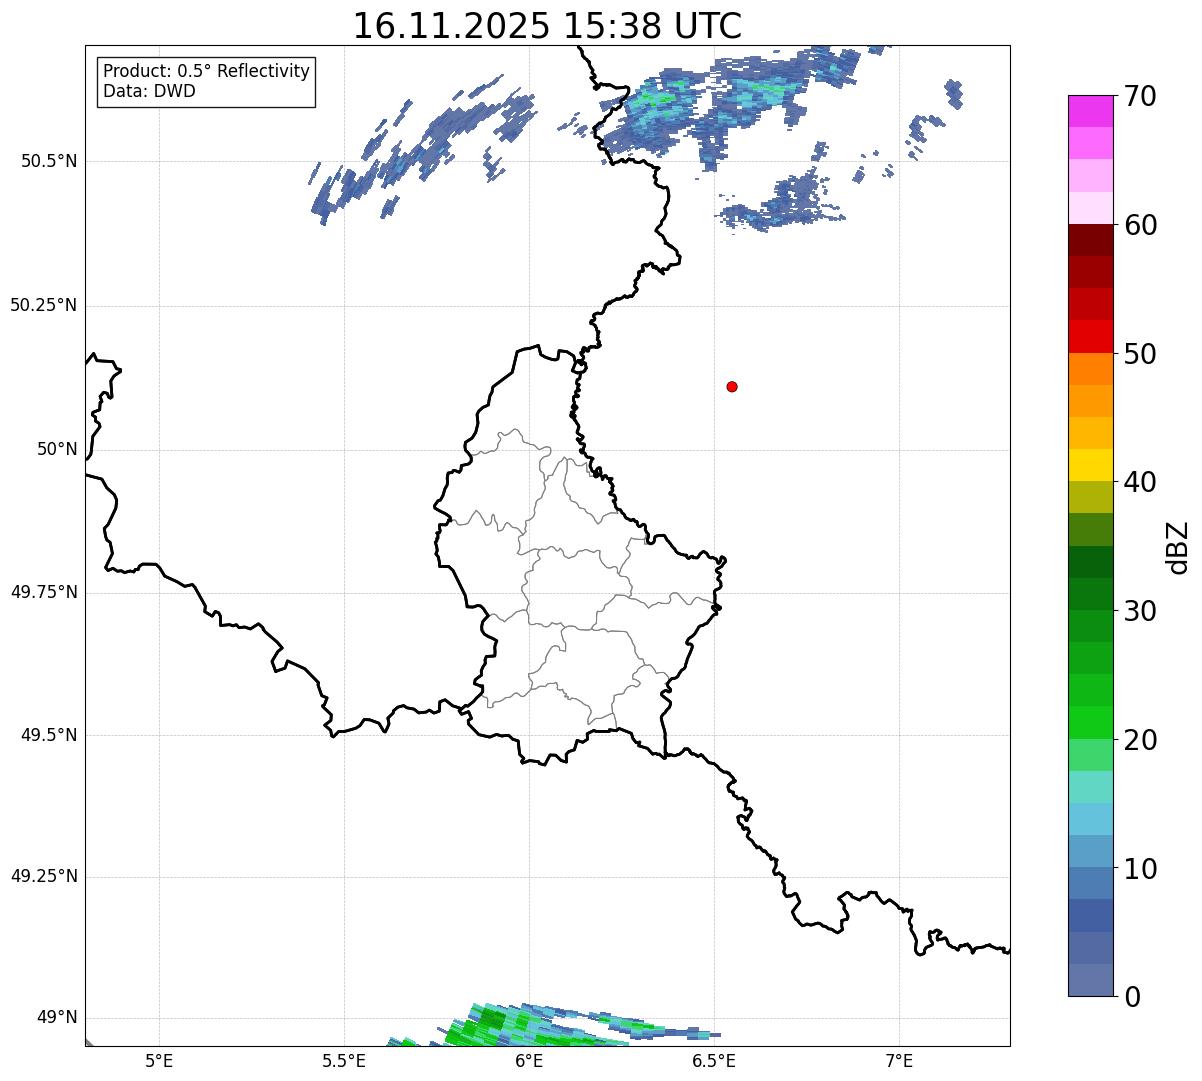Click the bright red colorbar segment near 50
Image resolution: width=1202 pixels, height=1081 pixels.
(x=1090, y=336)
